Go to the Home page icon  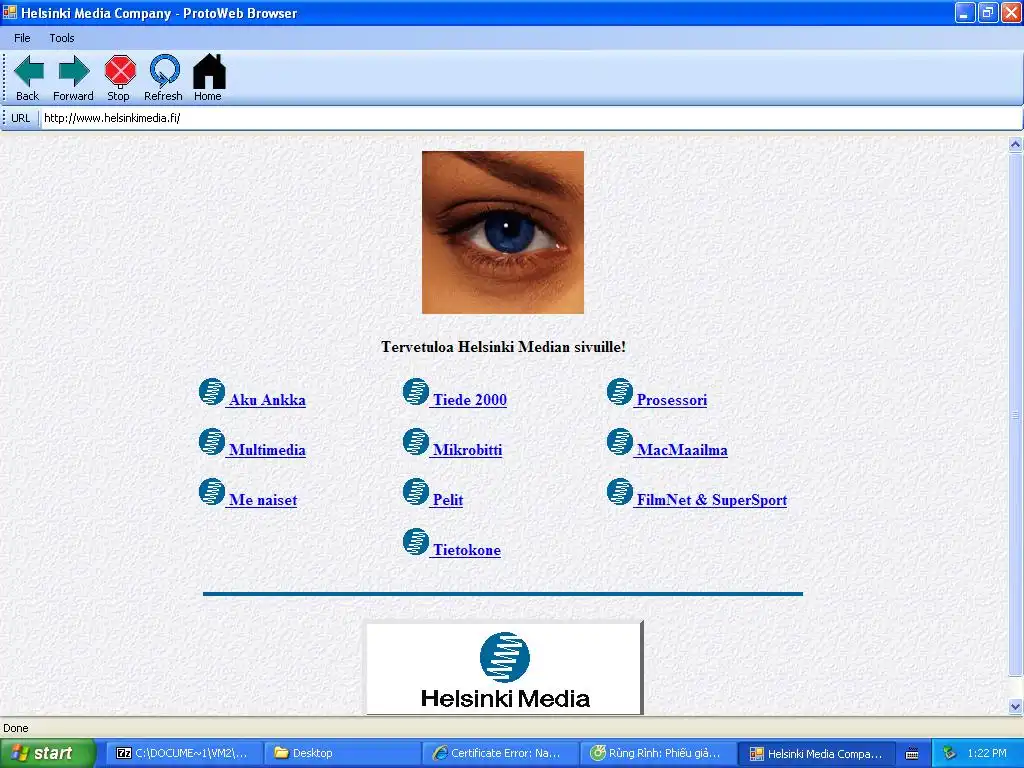[209, 78]
